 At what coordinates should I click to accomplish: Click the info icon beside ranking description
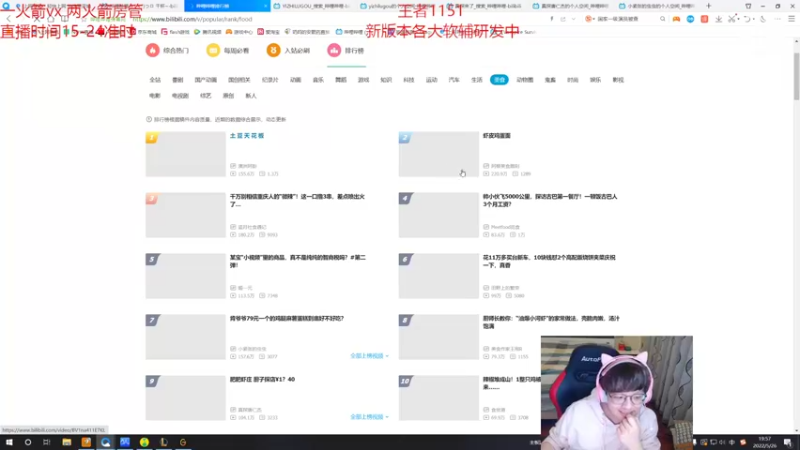click(149, 119)
